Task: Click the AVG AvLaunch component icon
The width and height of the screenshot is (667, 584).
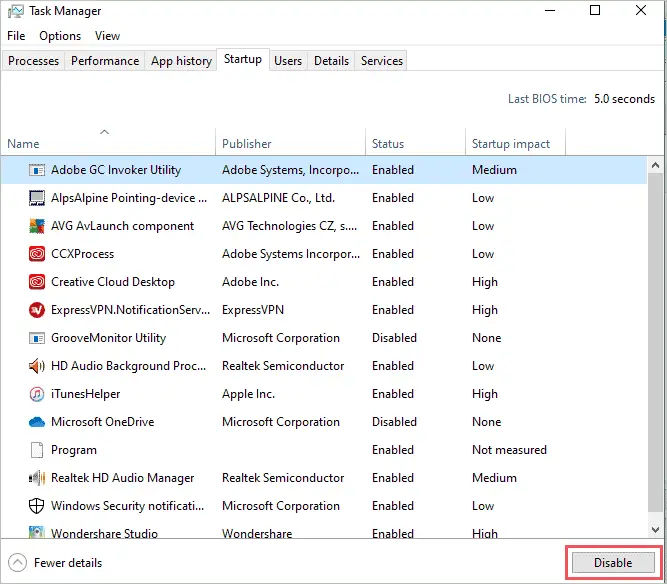Action: [x=37, y=226]
